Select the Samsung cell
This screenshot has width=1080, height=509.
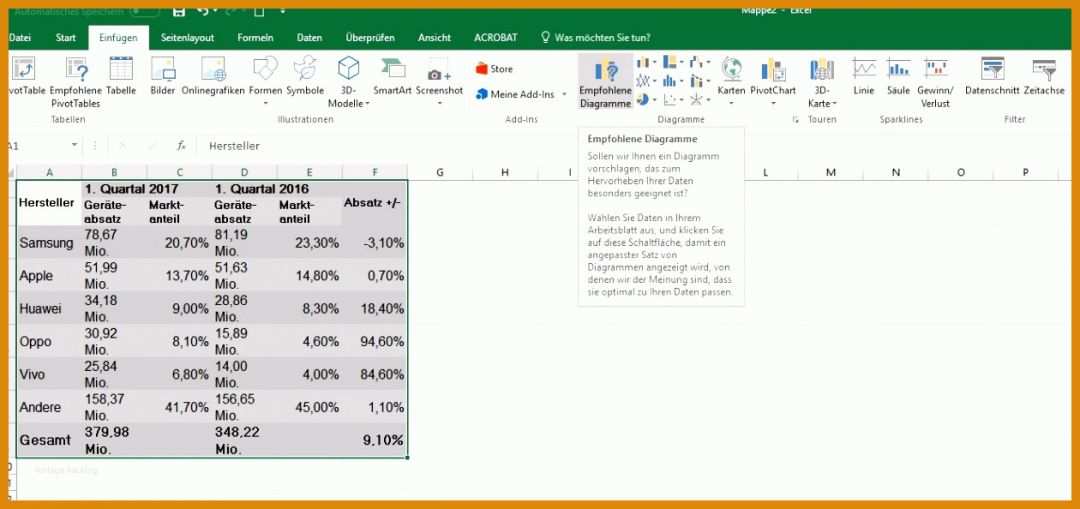[49, 242]
